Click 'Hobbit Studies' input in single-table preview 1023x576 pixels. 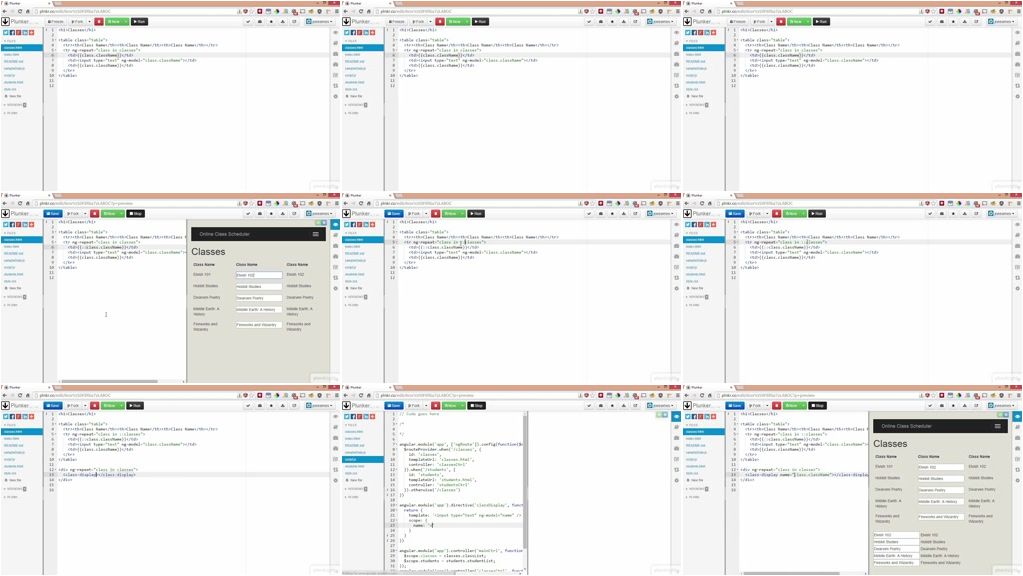coord(259,286)
